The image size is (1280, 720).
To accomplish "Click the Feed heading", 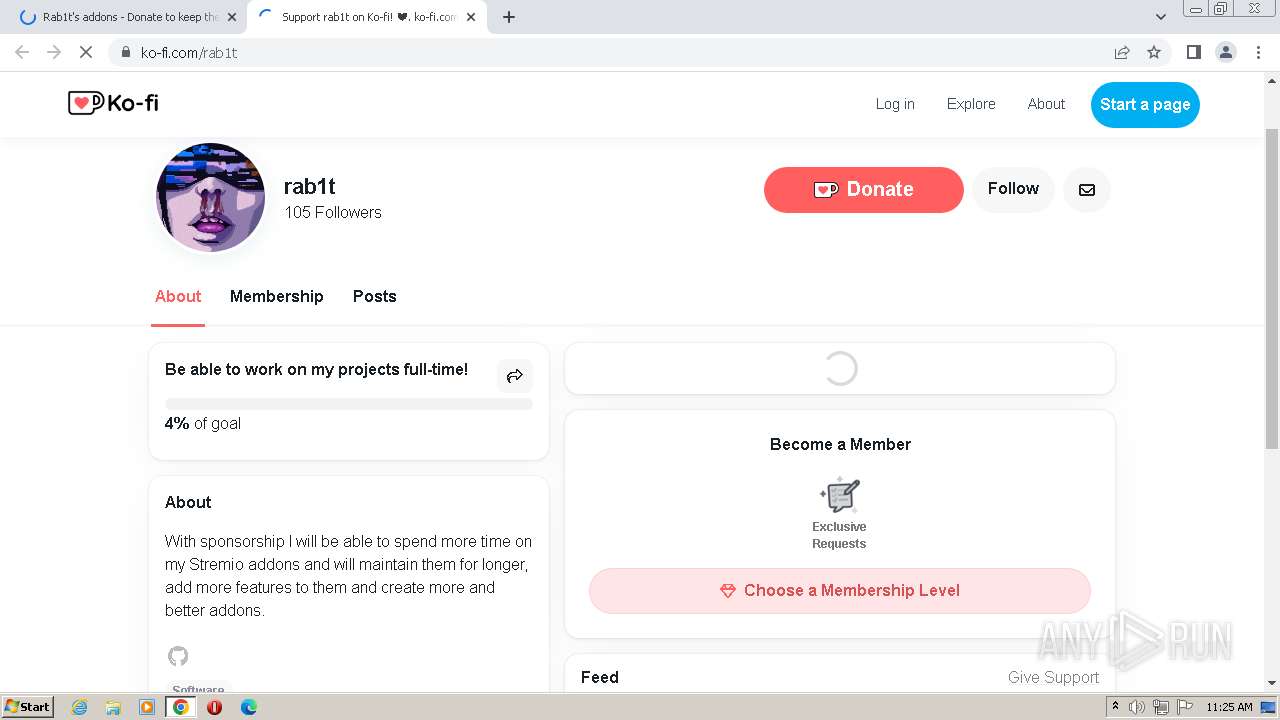I will point(600,677).
